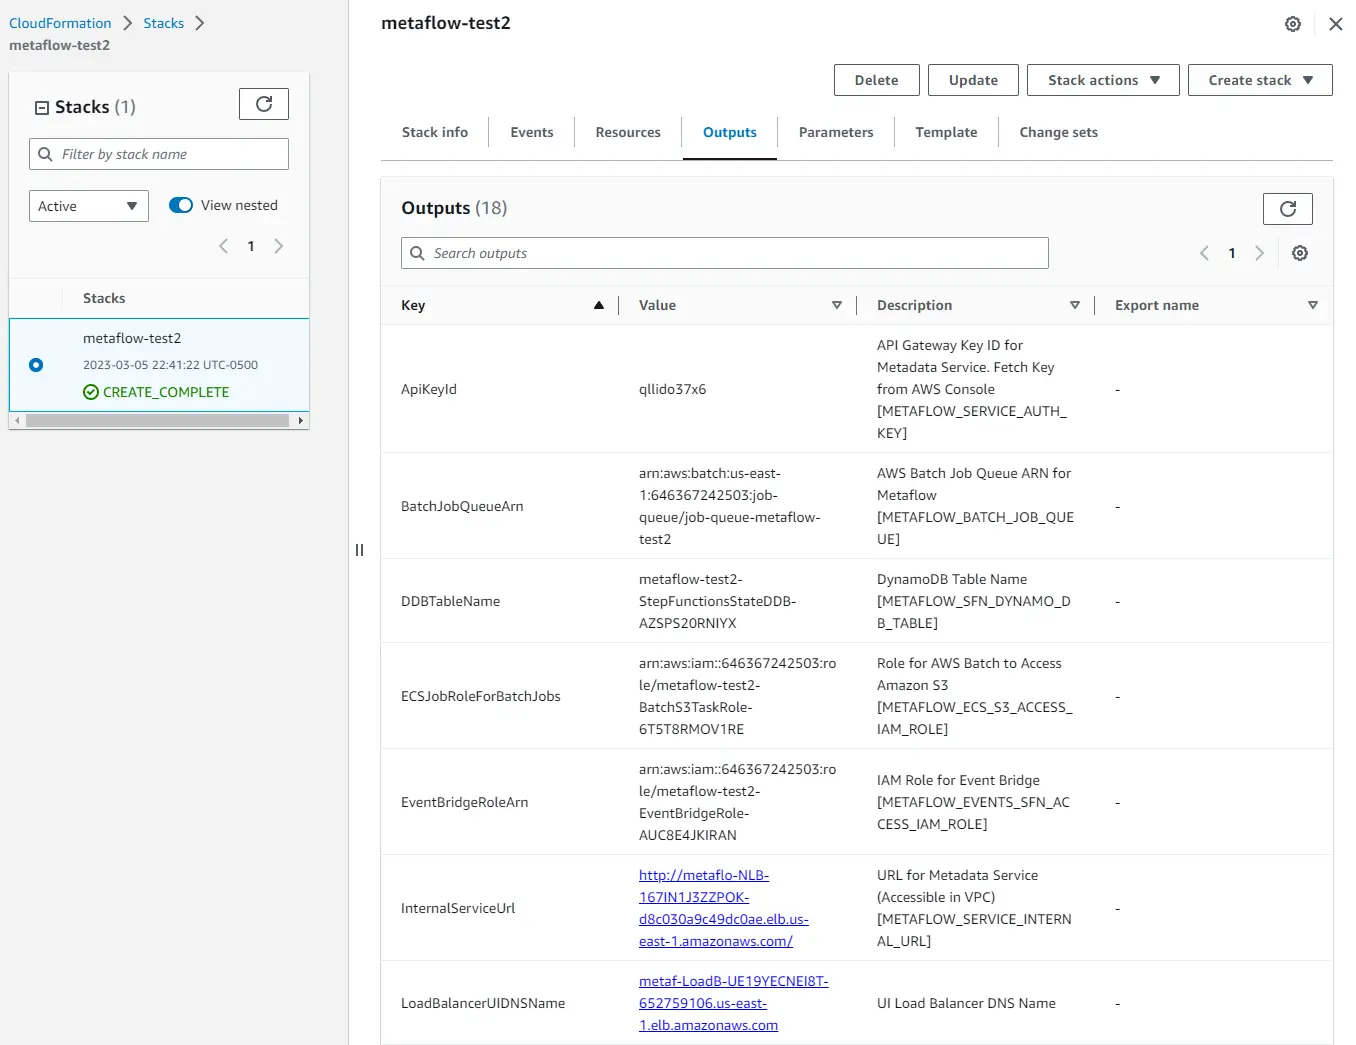Viewport: 1356px width, 1045px height.
Task: Open the Active status filter dropdown
Action: pyautogui.click(x=89, y=206)
